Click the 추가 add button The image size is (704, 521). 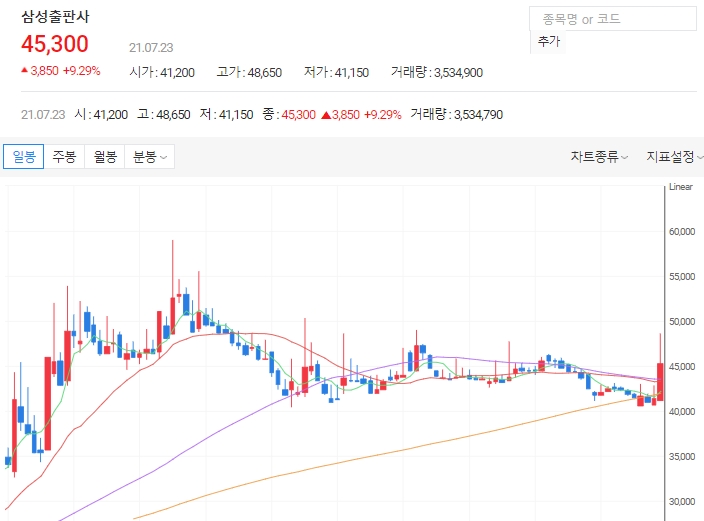point(548,41)
